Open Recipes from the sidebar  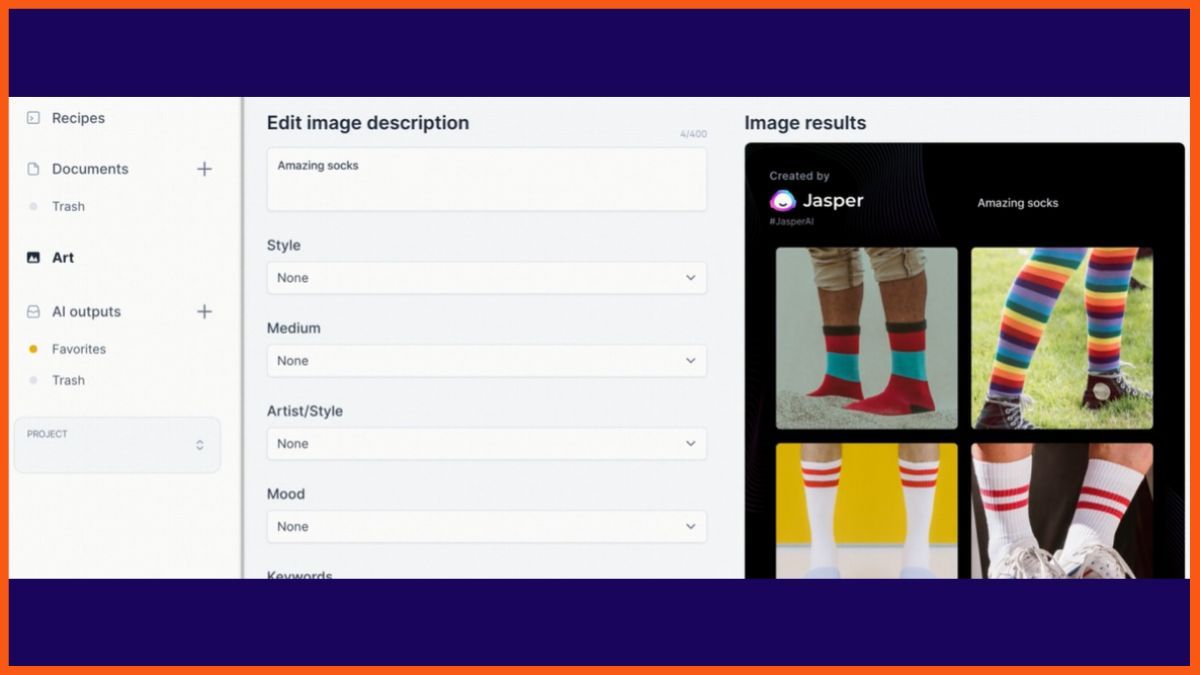pos(78,118)
